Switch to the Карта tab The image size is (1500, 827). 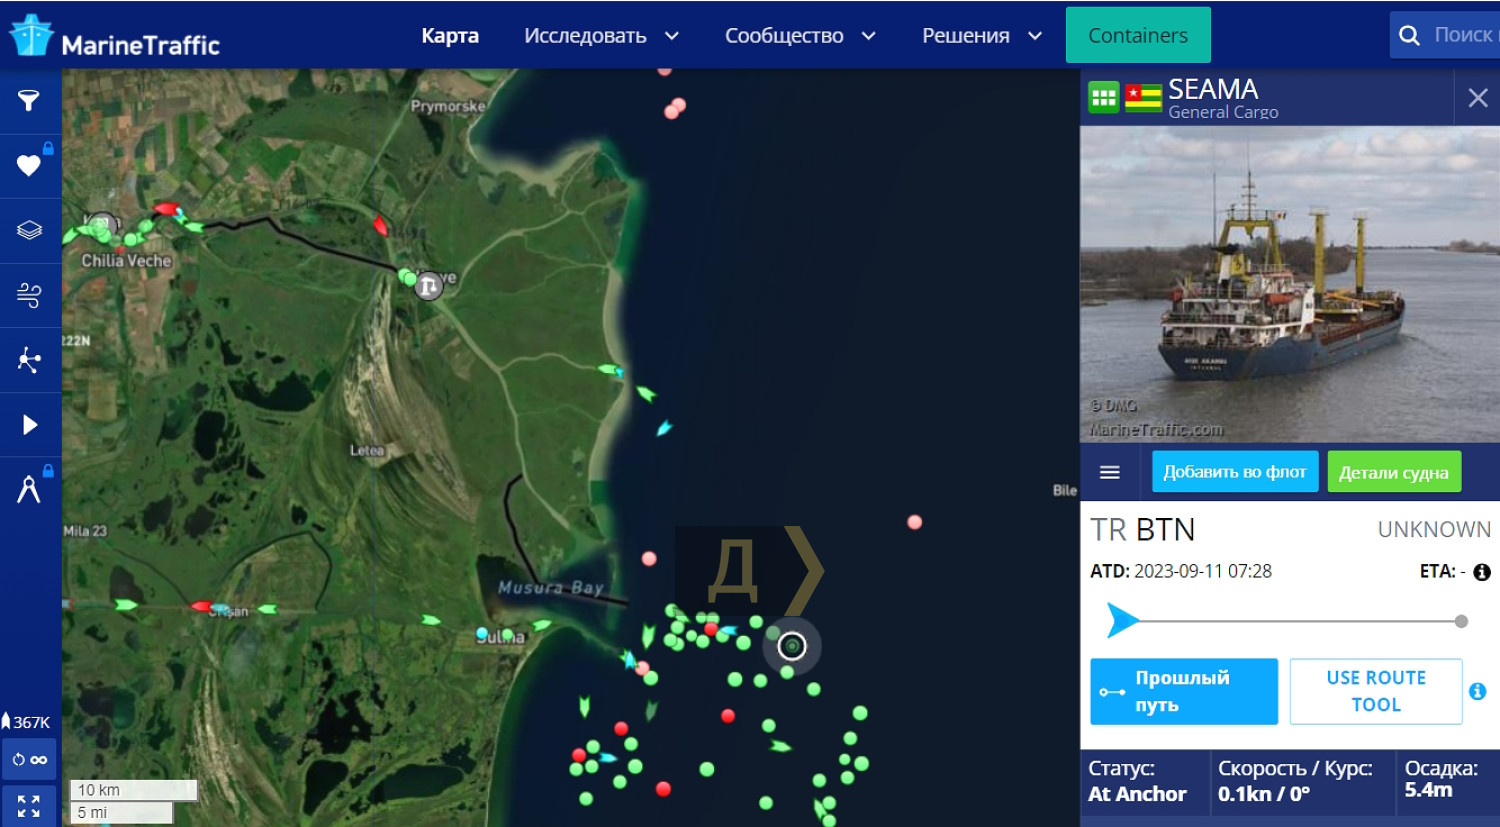(x=450, y=36)
